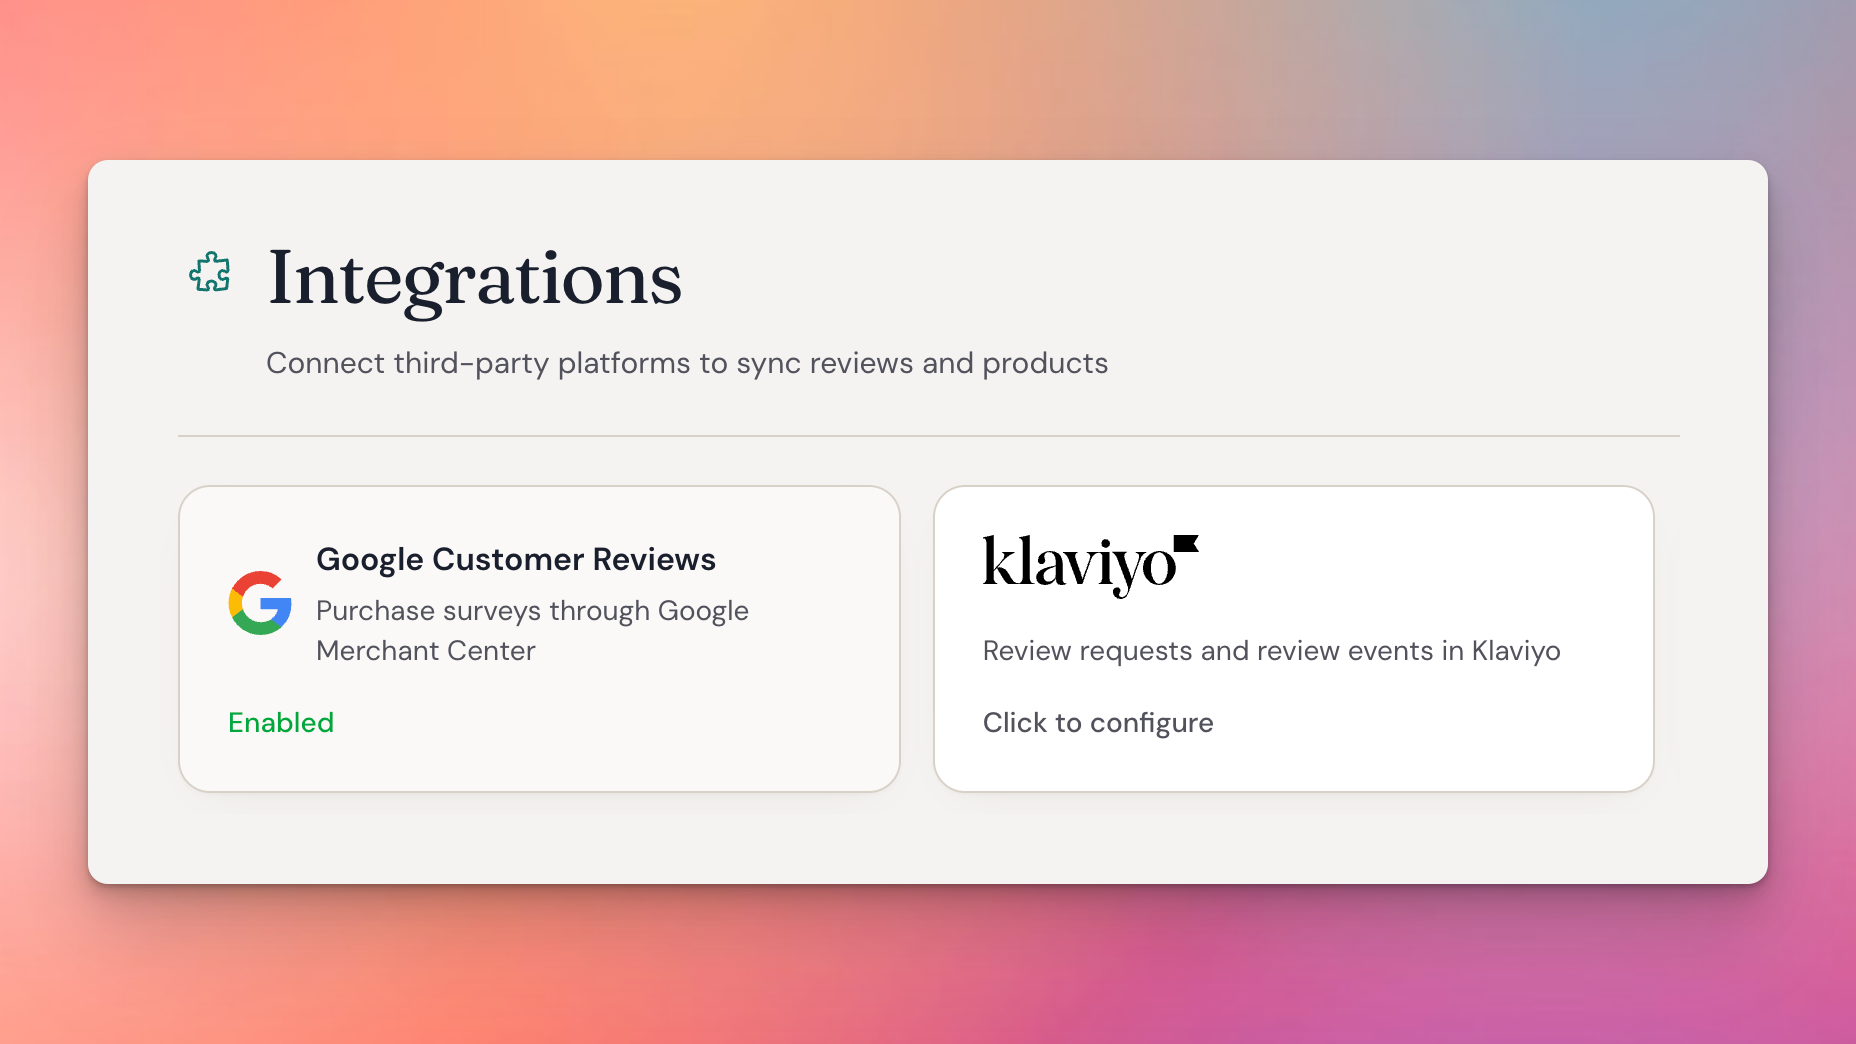Select 'Click to configure' on Klaviyo card
Viewport: 1856px width, 1044px height.
pyautogui.click(x=1098, y=723)
